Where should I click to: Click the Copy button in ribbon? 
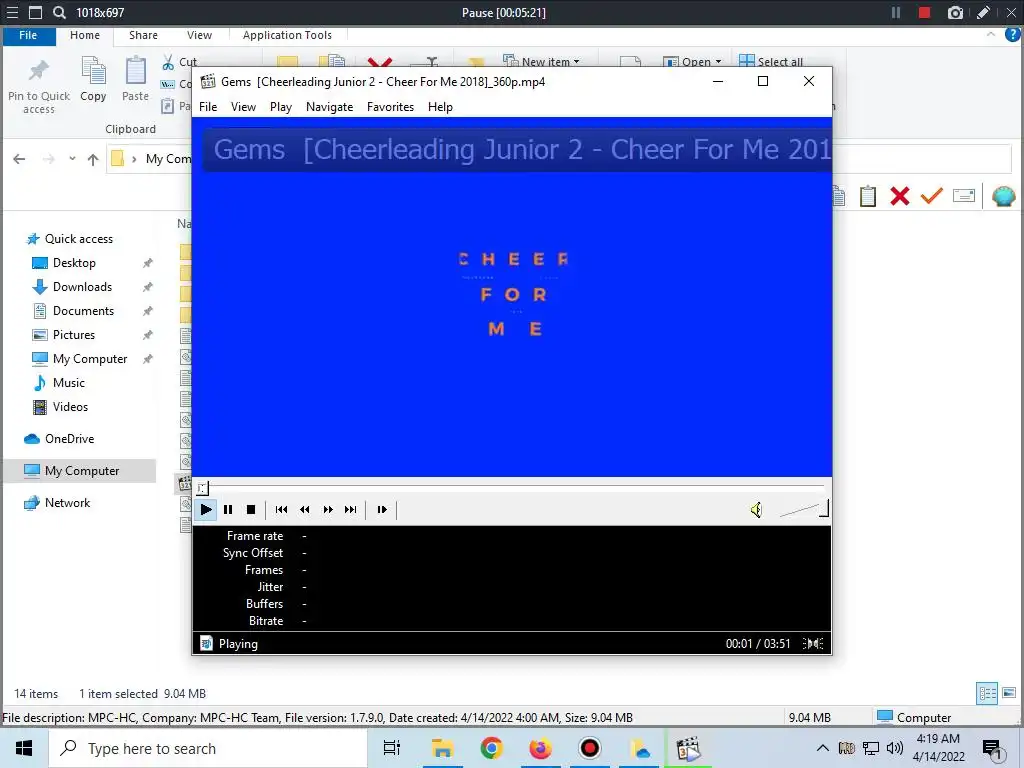pos(93,80)
